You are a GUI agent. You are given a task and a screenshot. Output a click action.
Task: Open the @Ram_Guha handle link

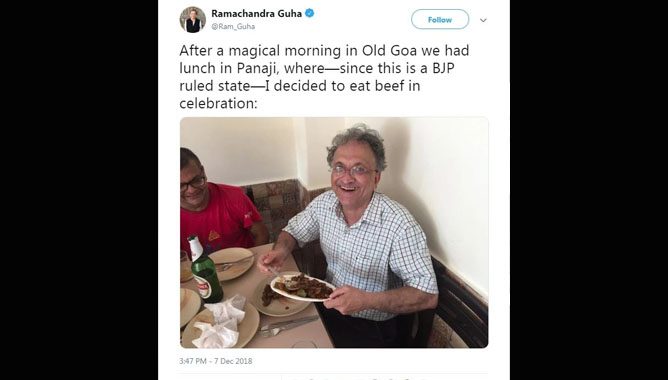click(233, 26)
